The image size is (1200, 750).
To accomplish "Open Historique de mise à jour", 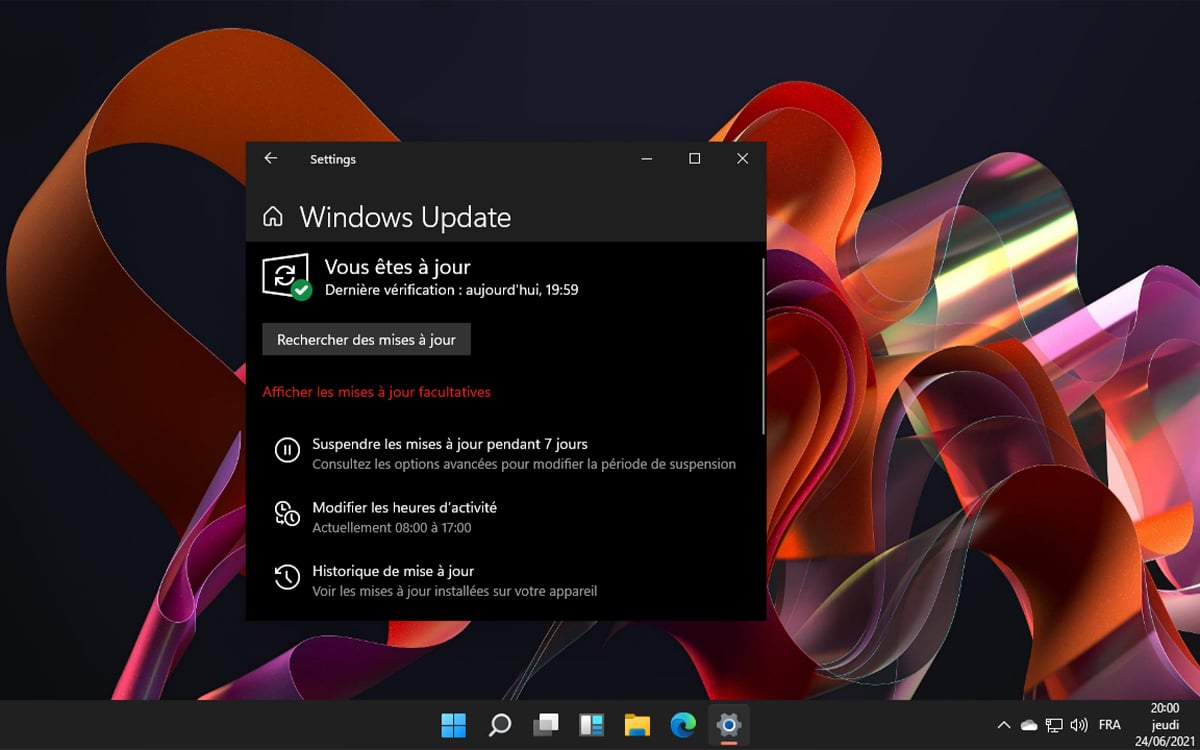I will pyautogui.click(x=393, y=571).
